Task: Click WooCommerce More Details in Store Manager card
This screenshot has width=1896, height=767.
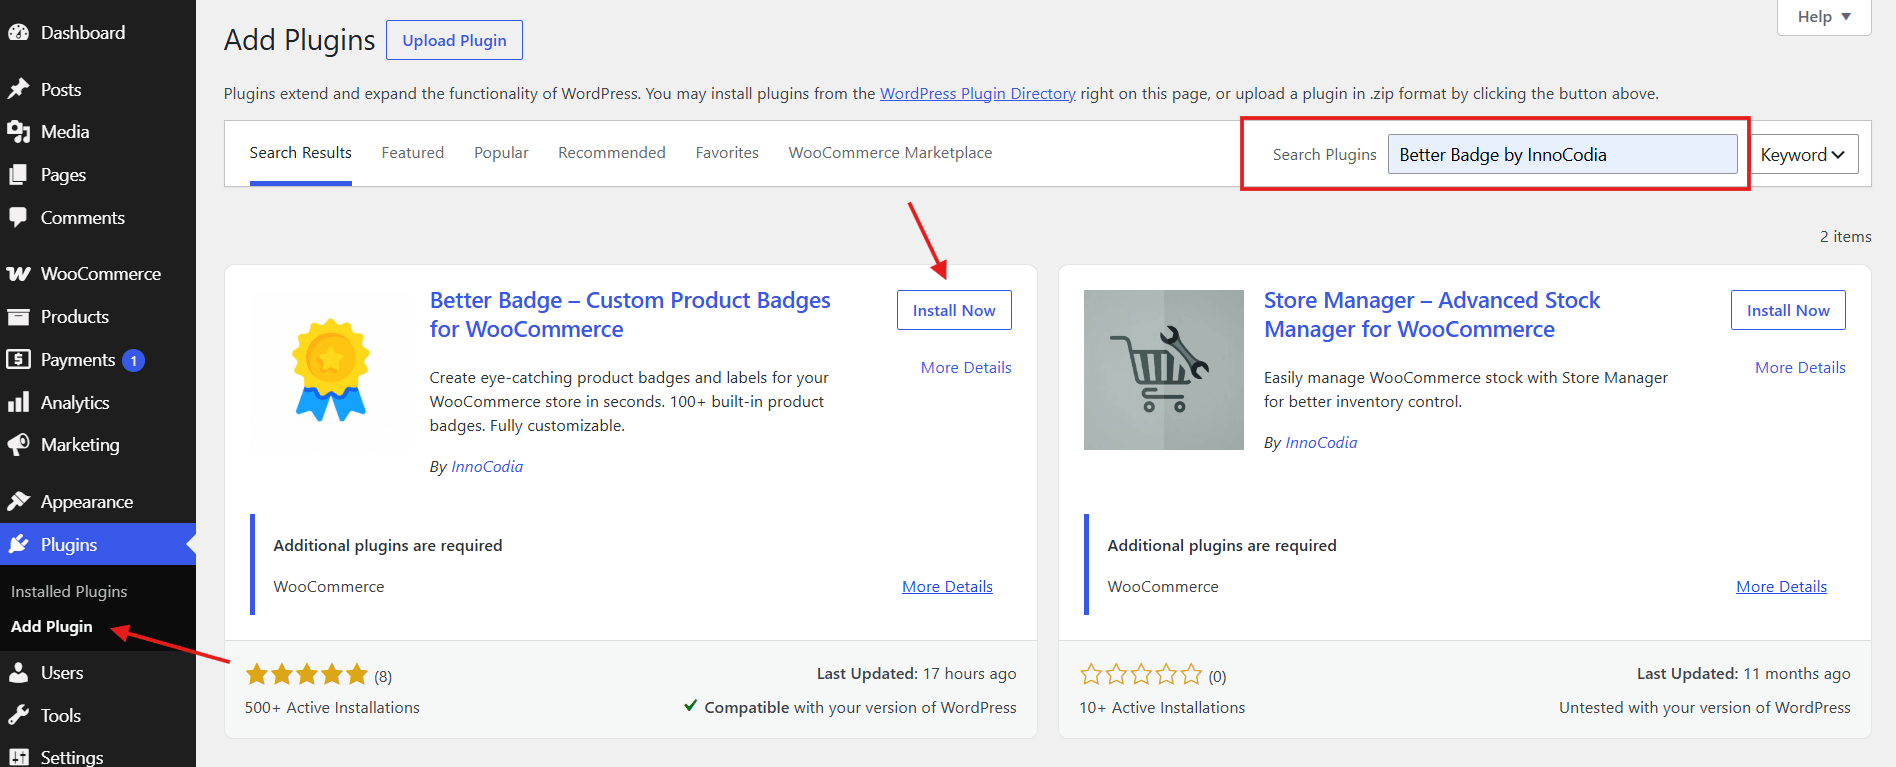Action: (1781, 587)
